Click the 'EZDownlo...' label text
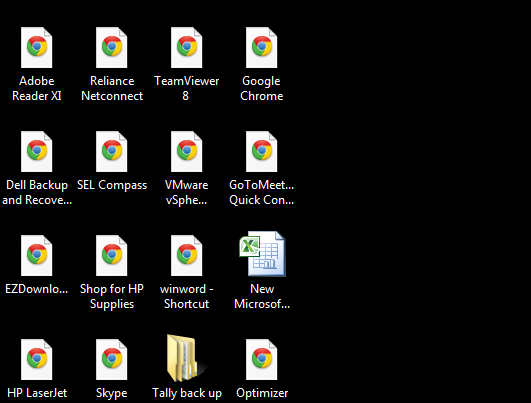The width and height of the screenshot is (531, 403). pyautogui.click(x=37, y=289)
